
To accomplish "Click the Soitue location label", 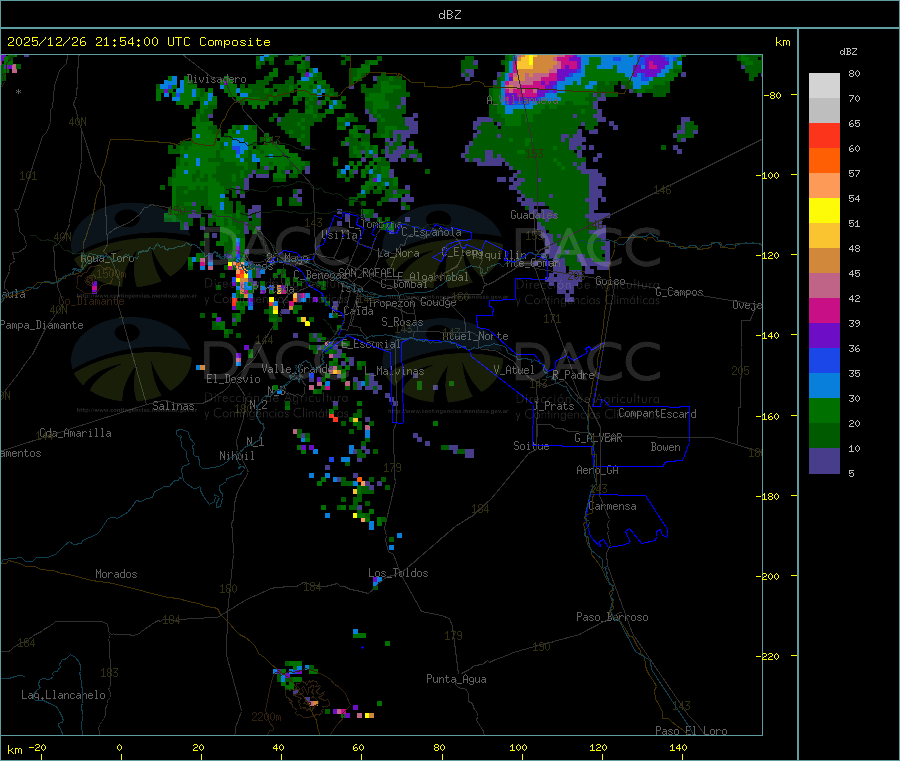I will 531,446.
